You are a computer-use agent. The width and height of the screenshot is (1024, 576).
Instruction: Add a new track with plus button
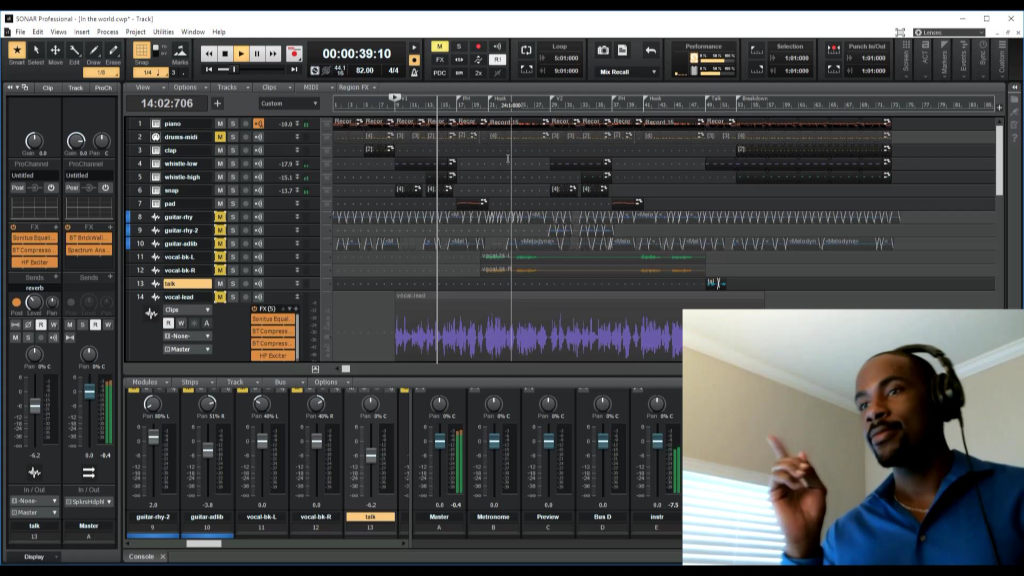pyautogui.click(x=217, y=103)
